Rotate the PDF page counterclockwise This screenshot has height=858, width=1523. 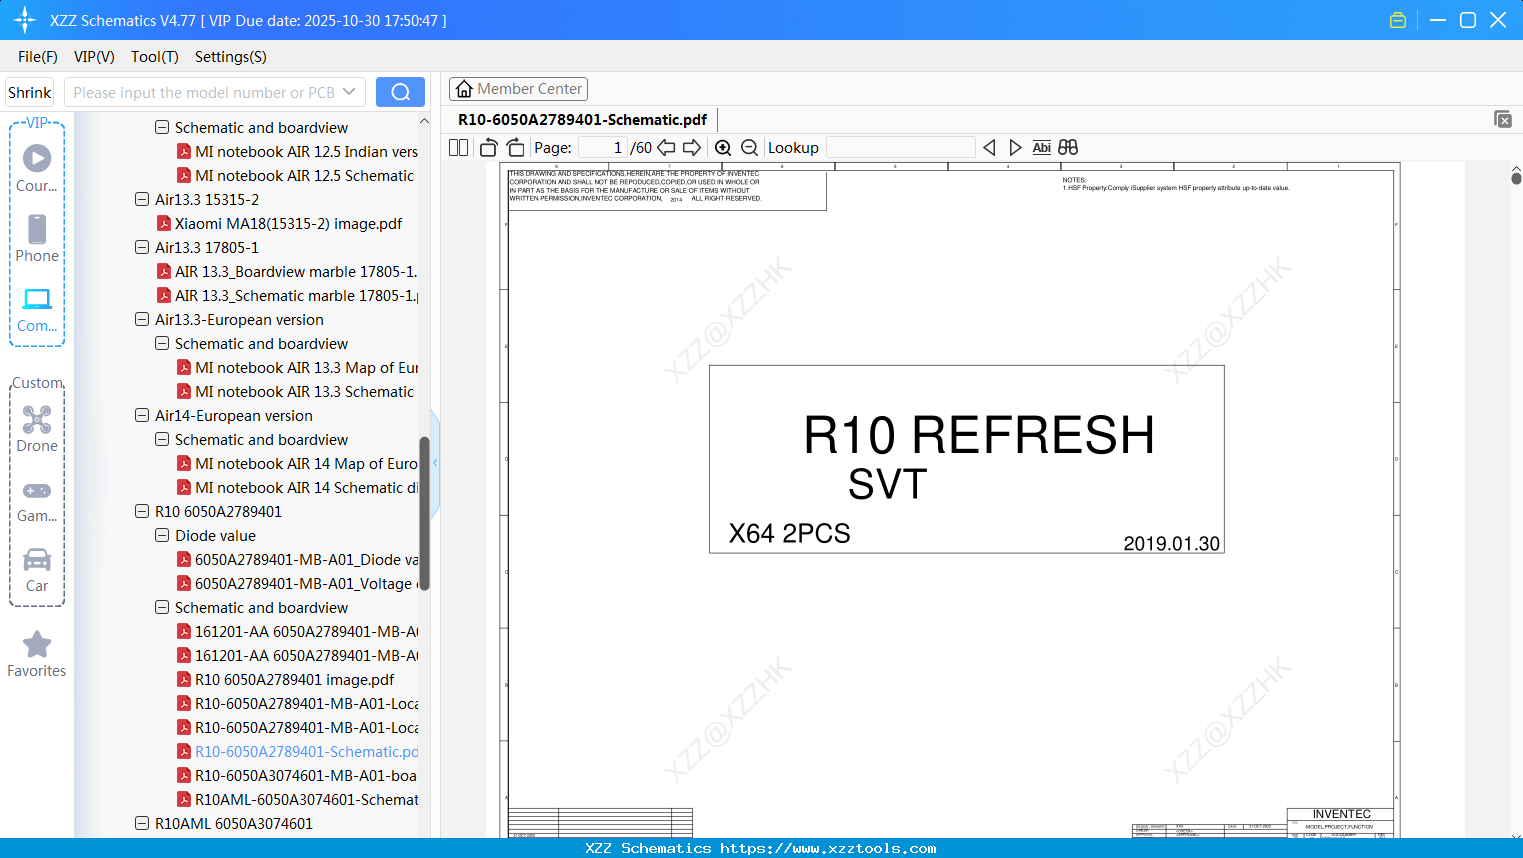(488, 148)
